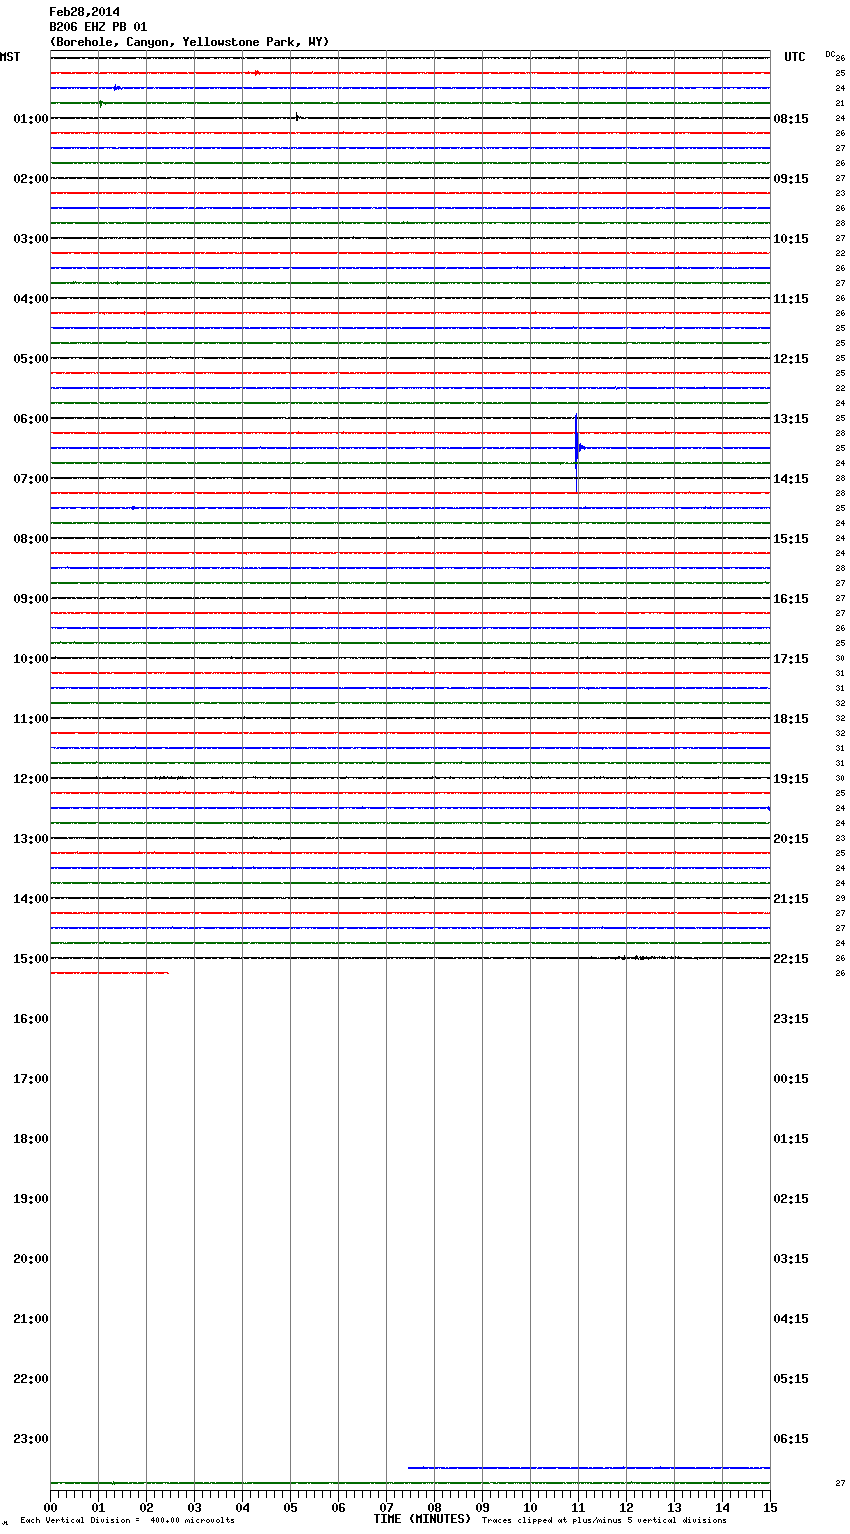Click minute tick label "11" on bottom axis
The height and width of the screenshot is (1534, 850).
[x=578, y=1507]
